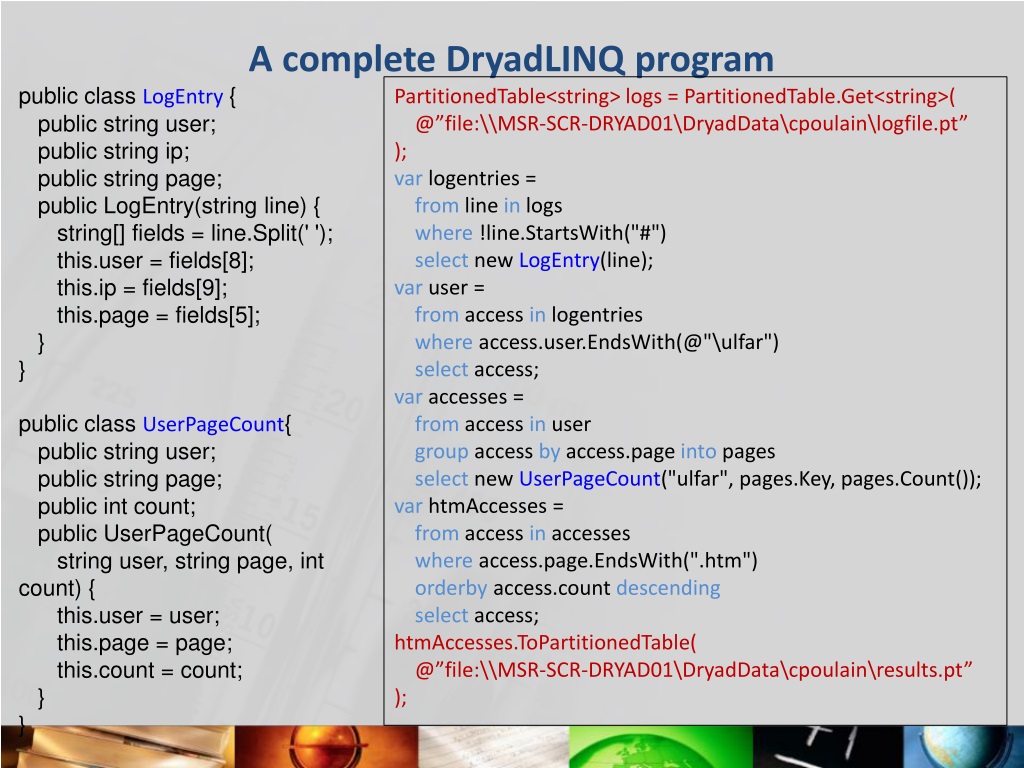Select the 'public class UserPageCount{' line
The width and height of the screenshot is (1024, 768).
coord(155,424)
